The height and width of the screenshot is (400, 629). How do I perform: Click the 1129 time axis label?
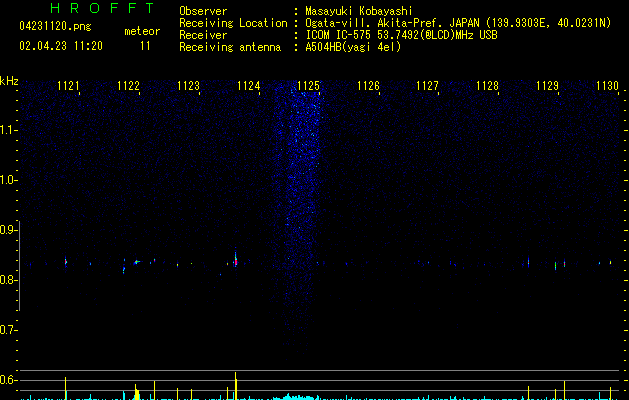(548, 86)
